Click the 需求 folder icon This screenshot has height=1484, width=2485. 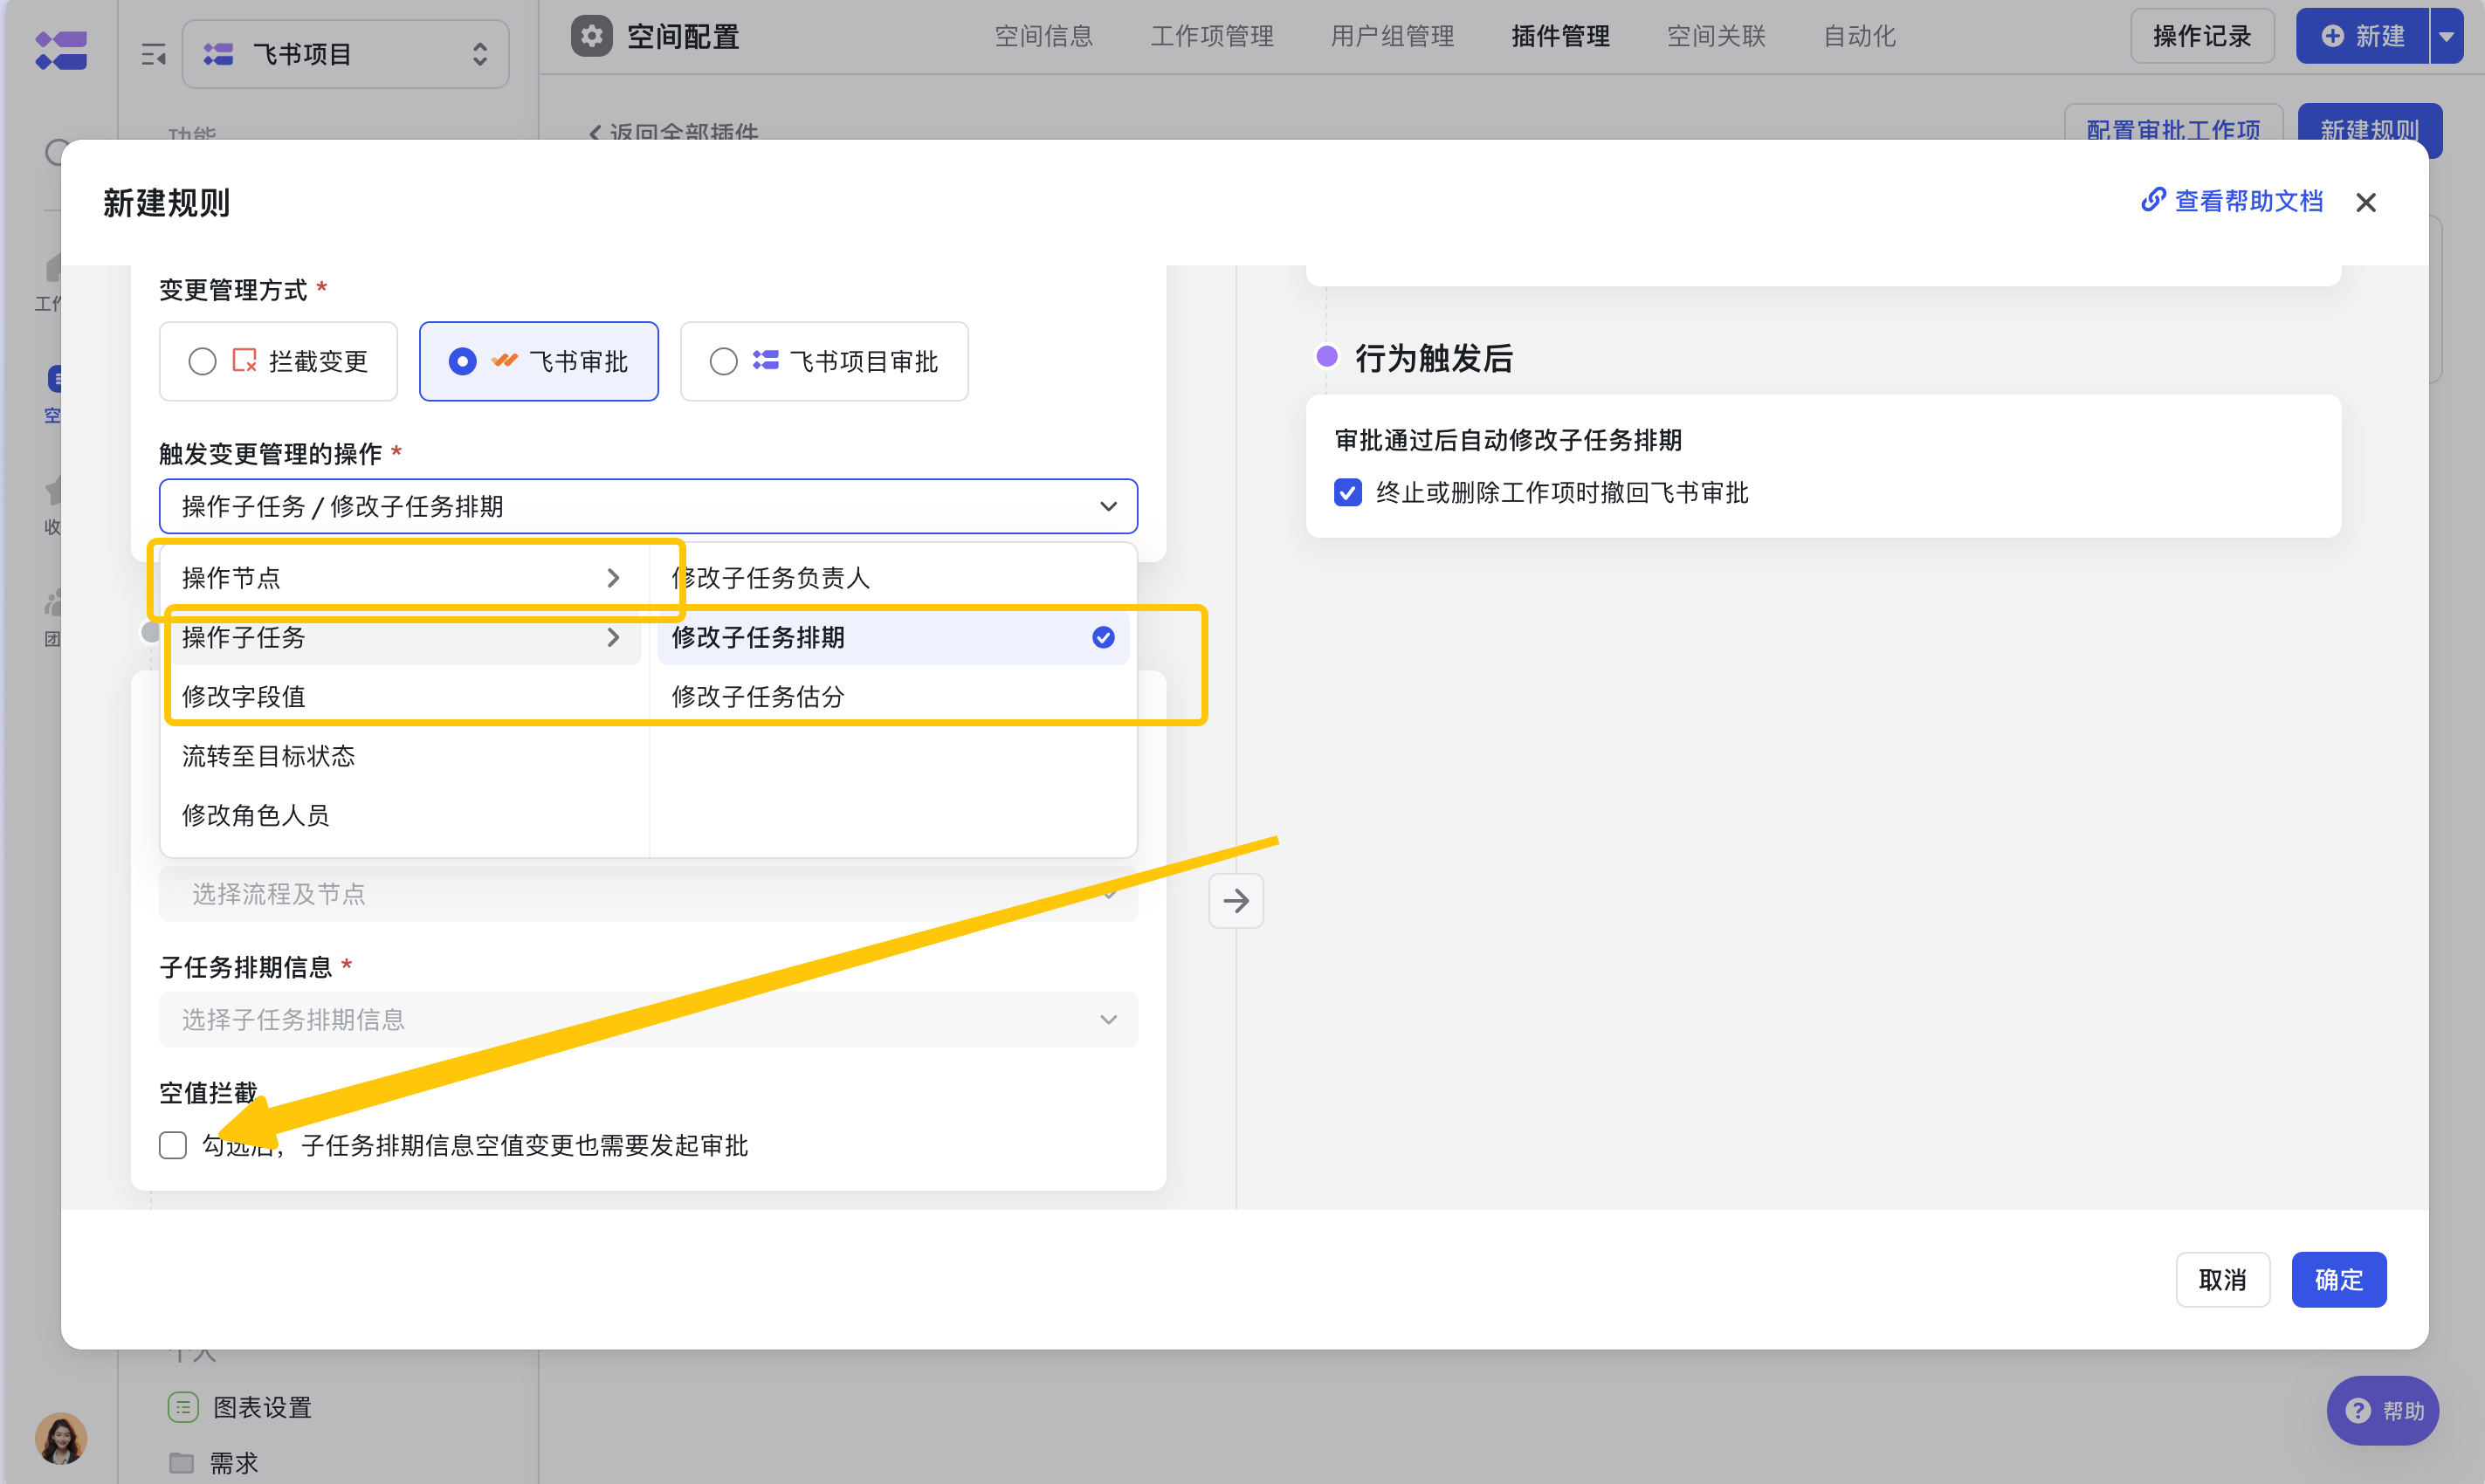(x=182, y=1463)
